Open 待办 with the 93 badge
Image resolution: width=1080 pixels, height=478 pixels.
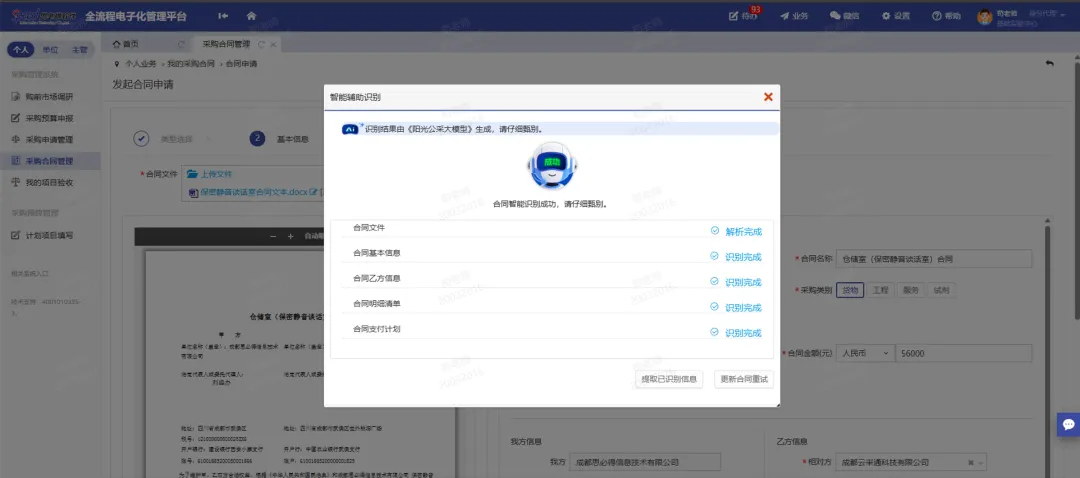pyautogui.click(x=744, y=16)
